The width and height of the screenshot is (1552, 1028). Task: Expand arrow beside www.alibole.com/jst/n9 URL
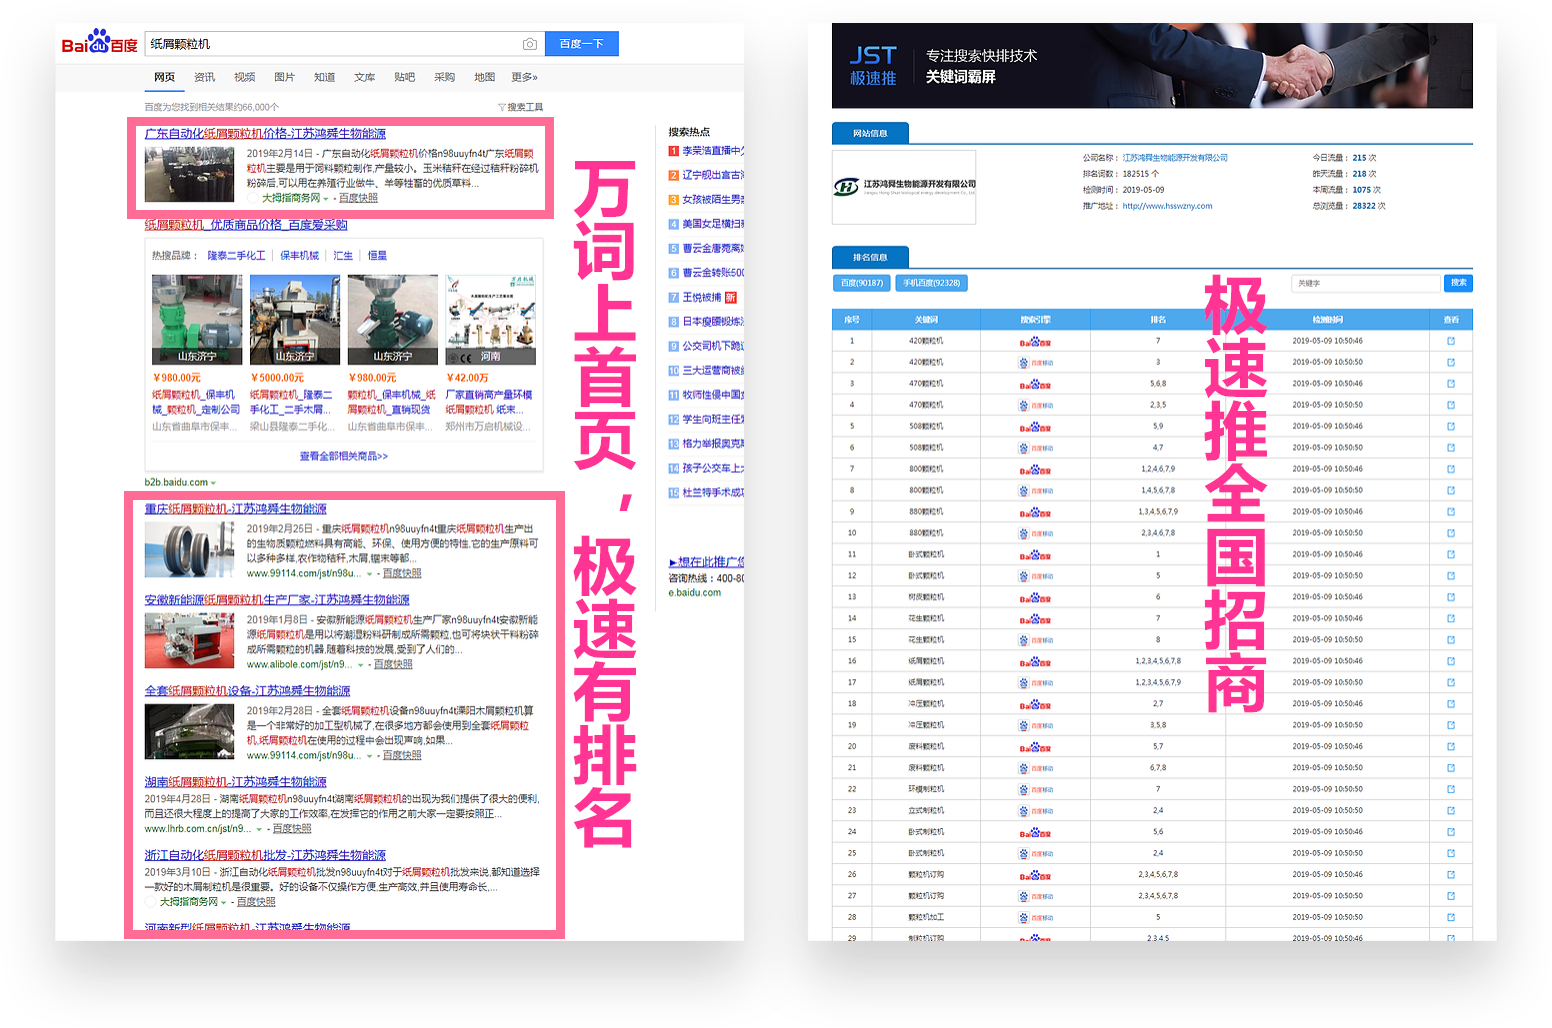[361, 665]
